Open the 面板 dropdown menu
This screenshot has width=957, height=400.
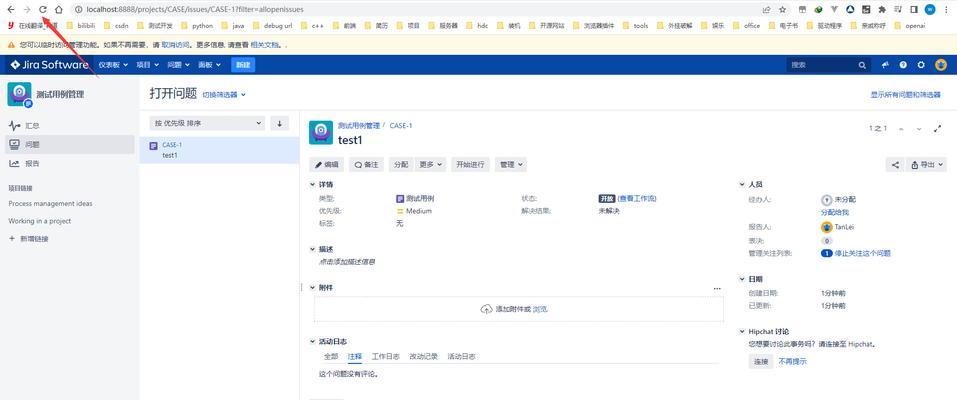[209, 65]
